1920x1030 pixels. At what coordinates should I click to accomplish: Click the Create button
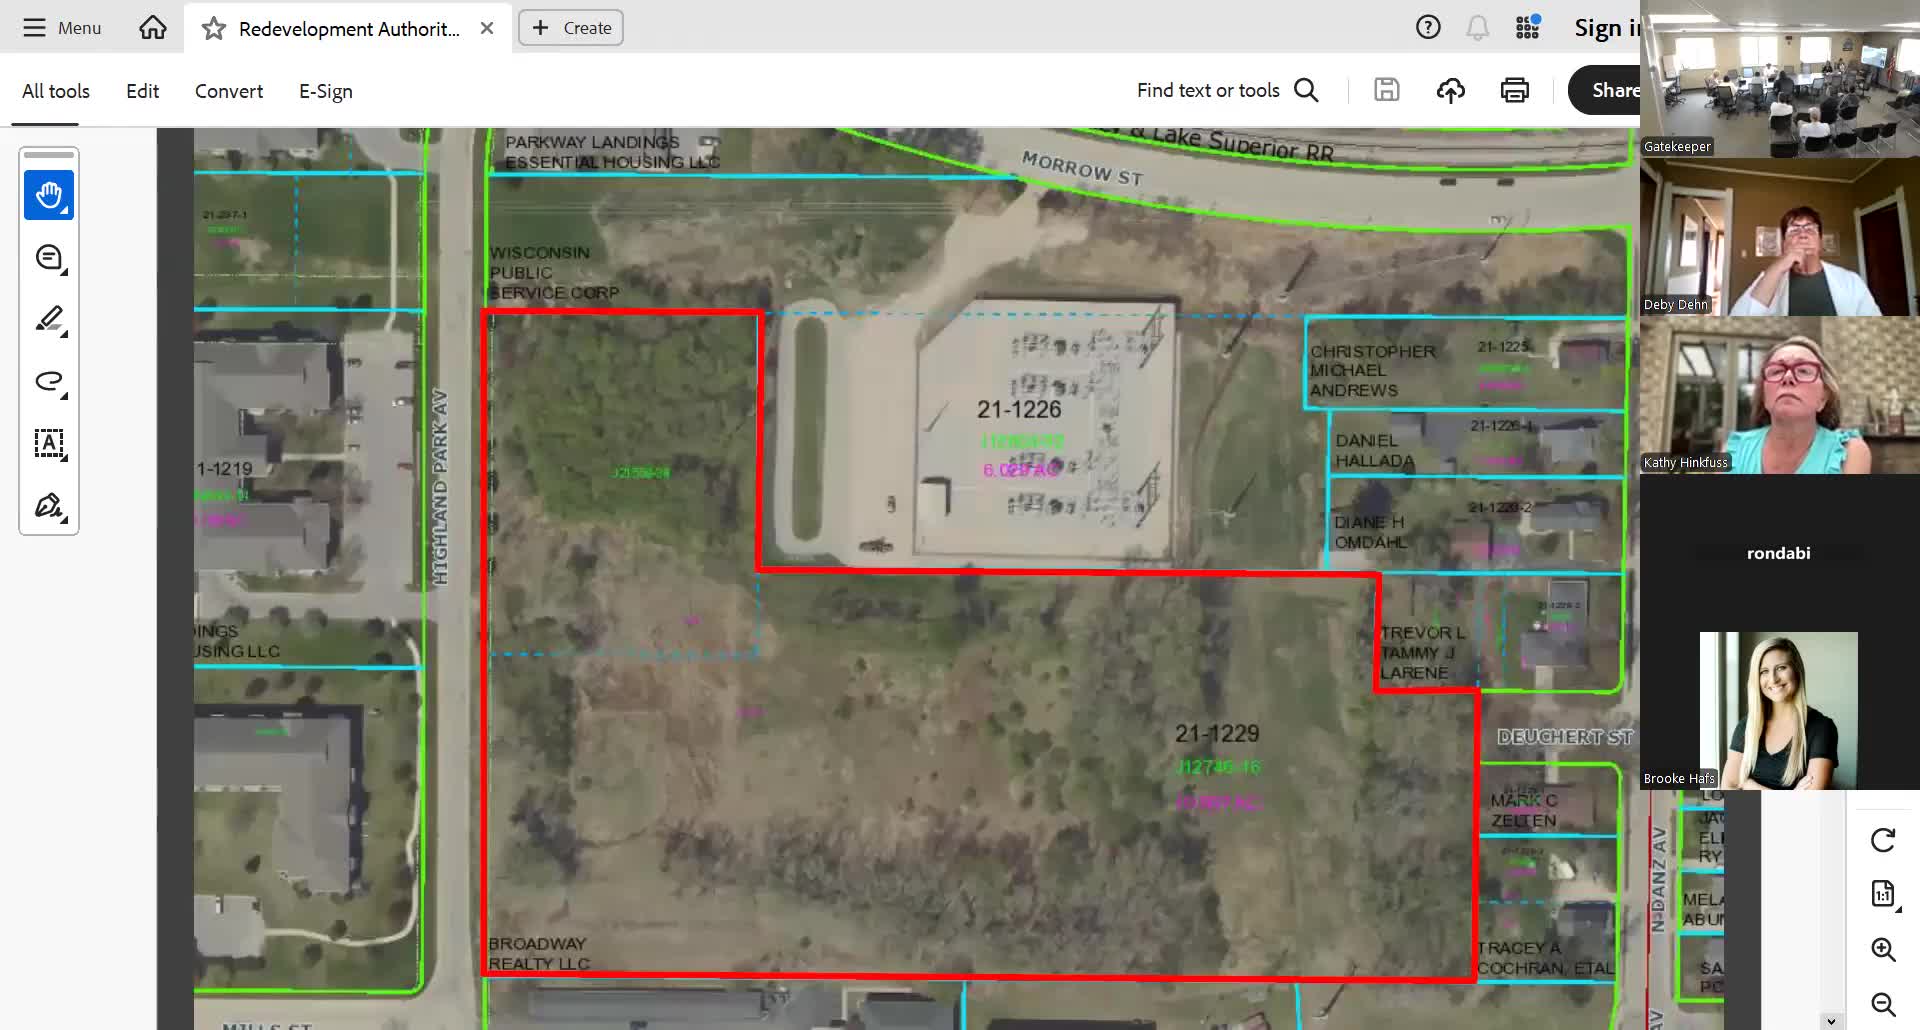[x=571, y=28]
